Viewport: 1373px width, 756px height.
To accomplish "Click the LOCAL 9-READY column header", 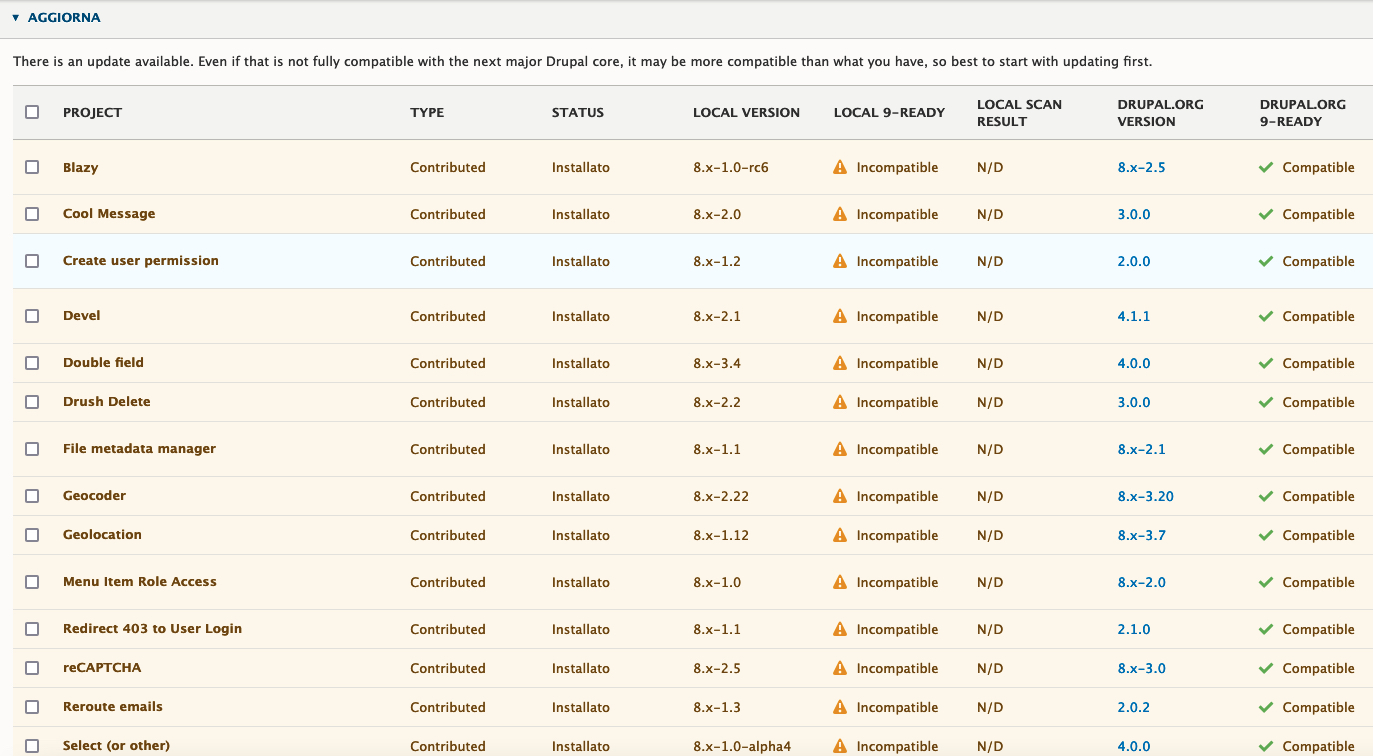I will coord(889,112).
